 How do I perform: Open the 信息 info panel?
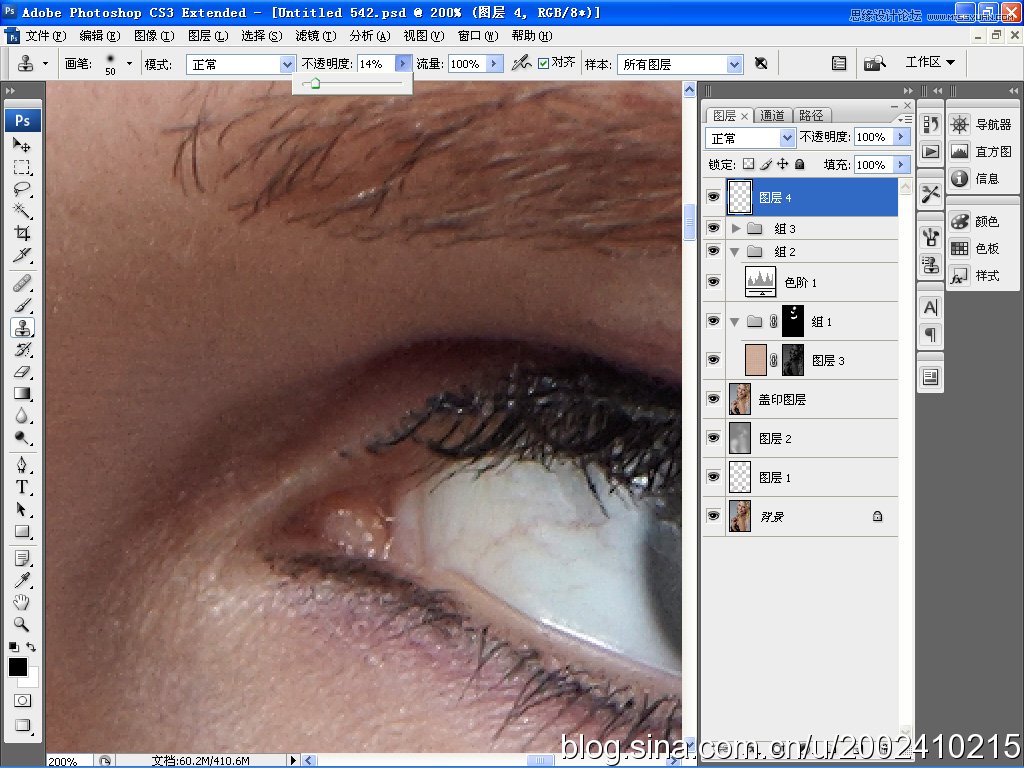pos(974,178)
